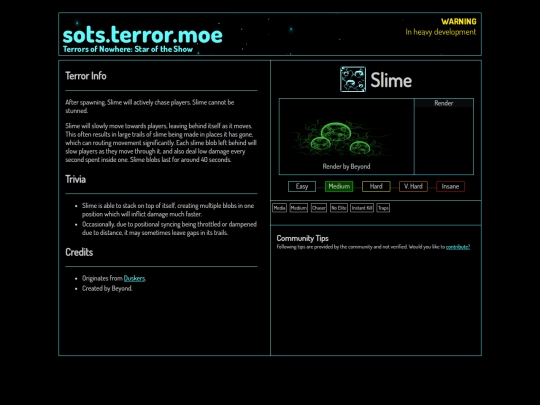Open the sots.terror.moe site title
Image resolution: width=540 pixels, height=405 pixels.
coord(143,35)
